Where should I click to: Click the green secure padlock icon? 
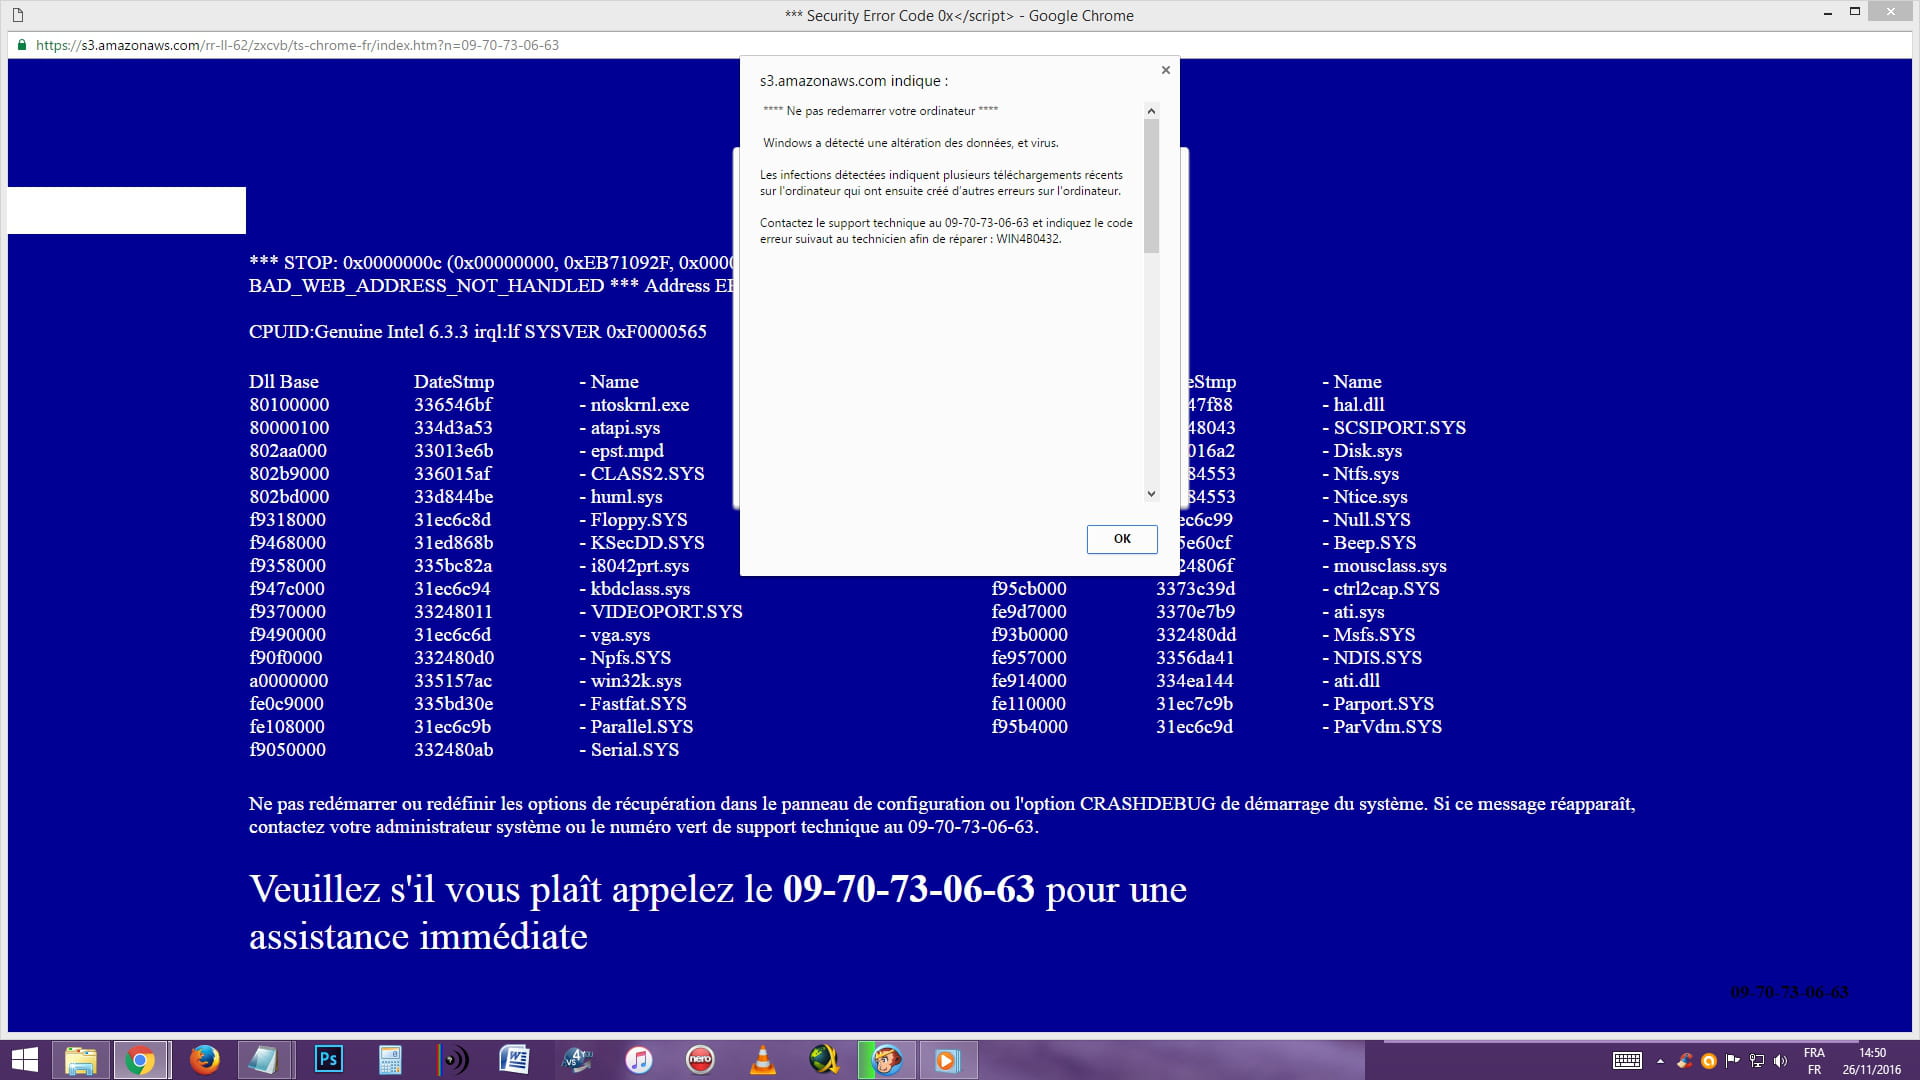tap(21, 45)
